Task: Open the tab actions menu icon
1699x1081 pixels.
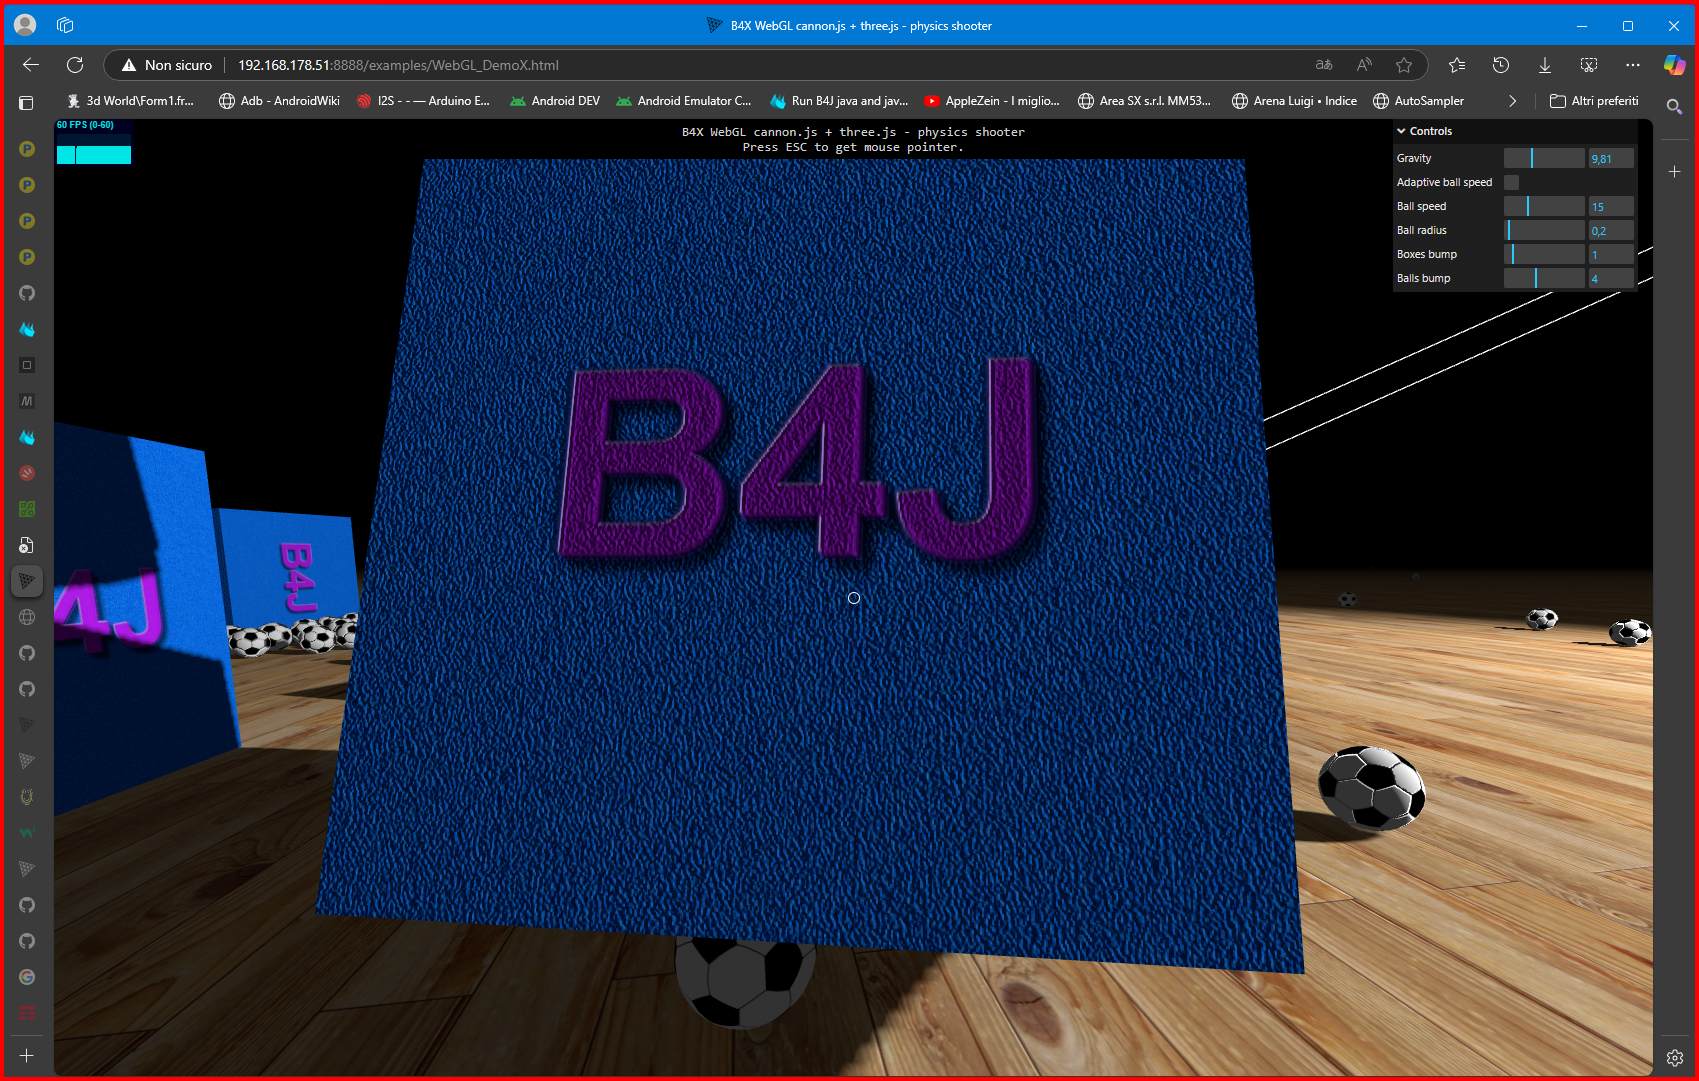Action: click(66, 25)
